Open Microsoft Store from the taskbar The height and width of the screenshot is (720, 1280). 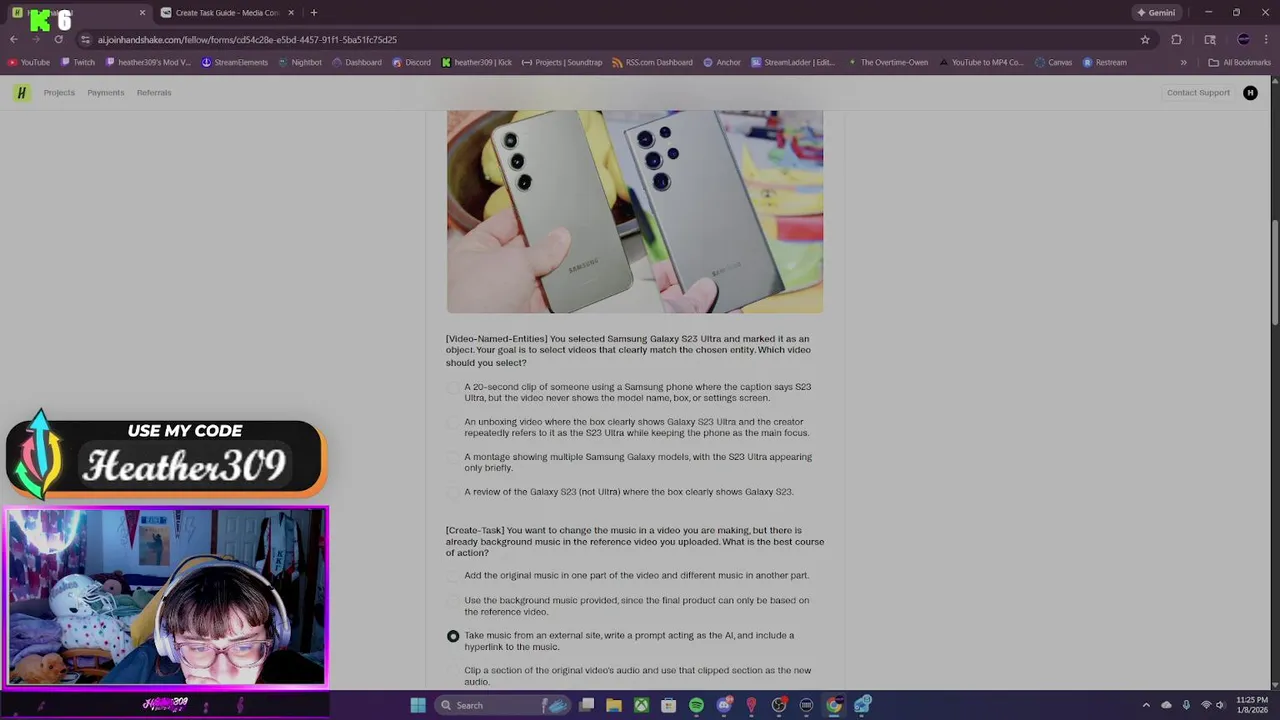(668, 705)
